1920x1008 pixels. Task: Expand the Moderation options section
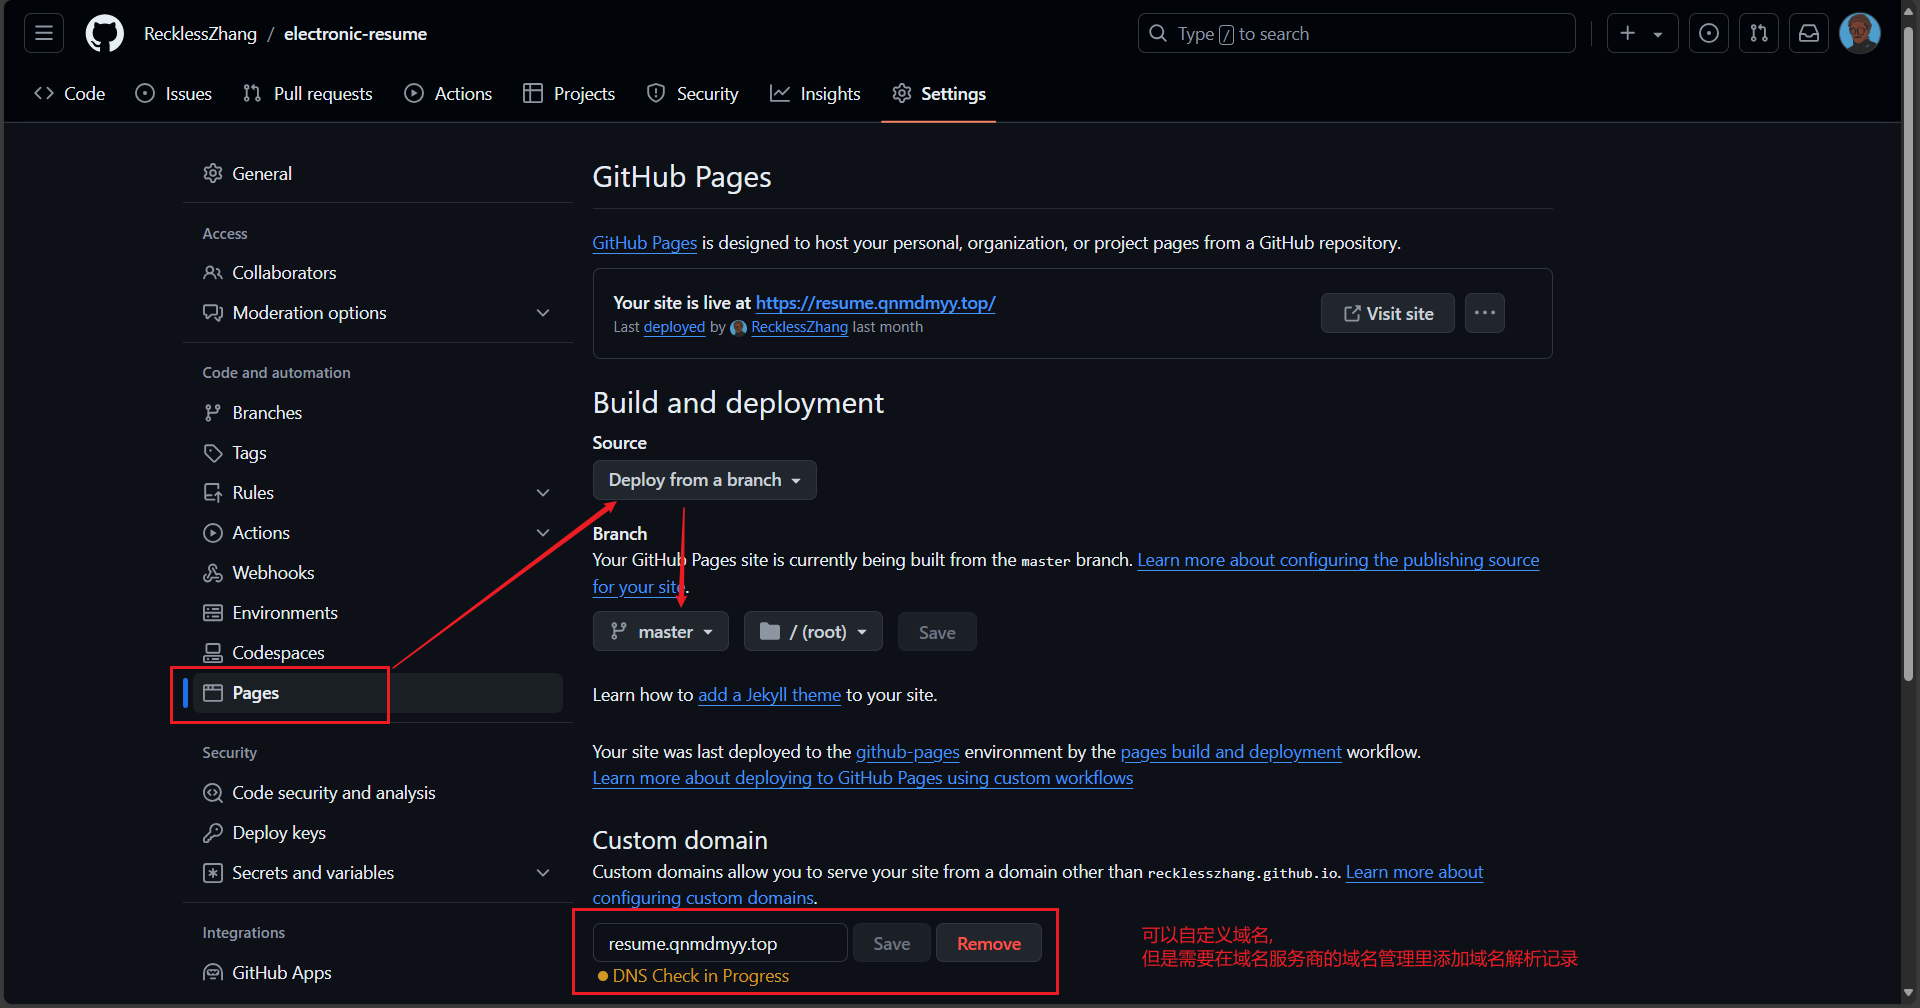click(x=543, y=313)
